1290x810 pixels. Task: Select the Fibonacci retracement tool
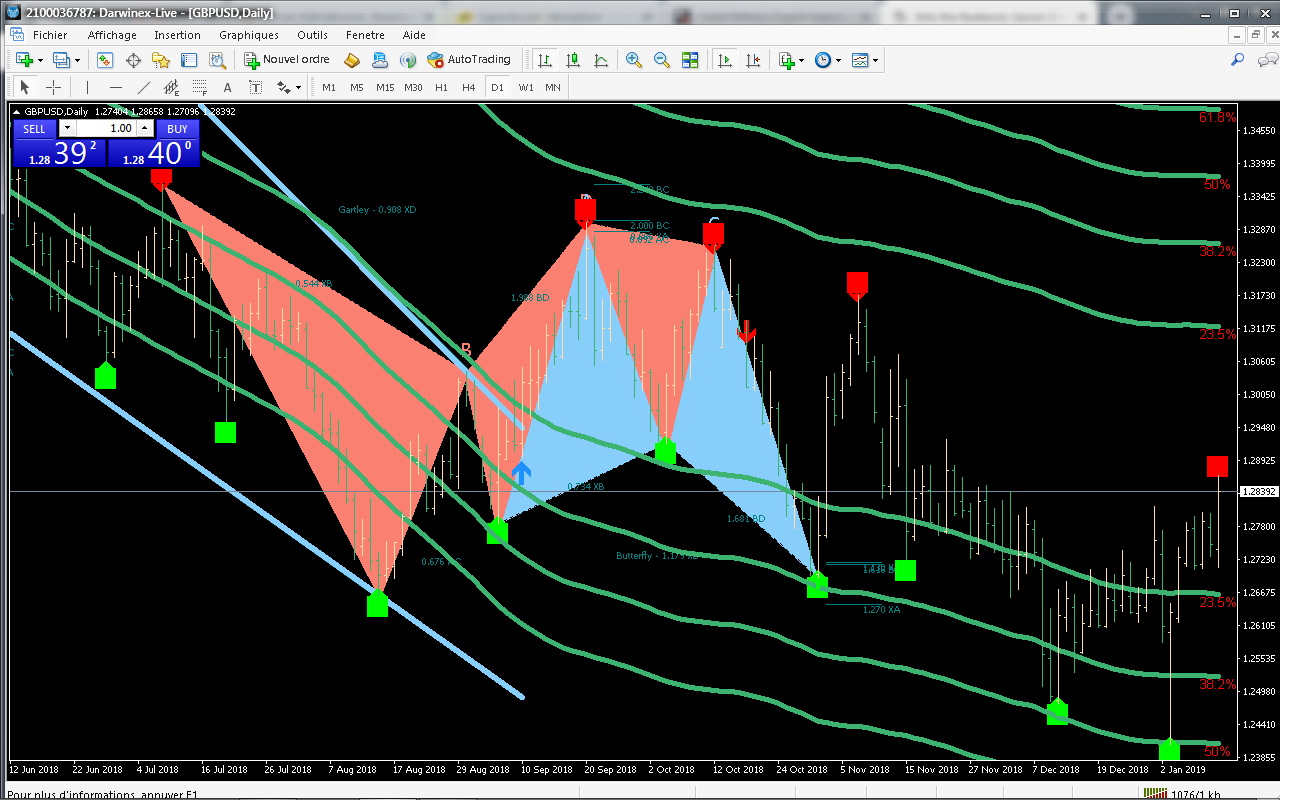click(199, 87)
